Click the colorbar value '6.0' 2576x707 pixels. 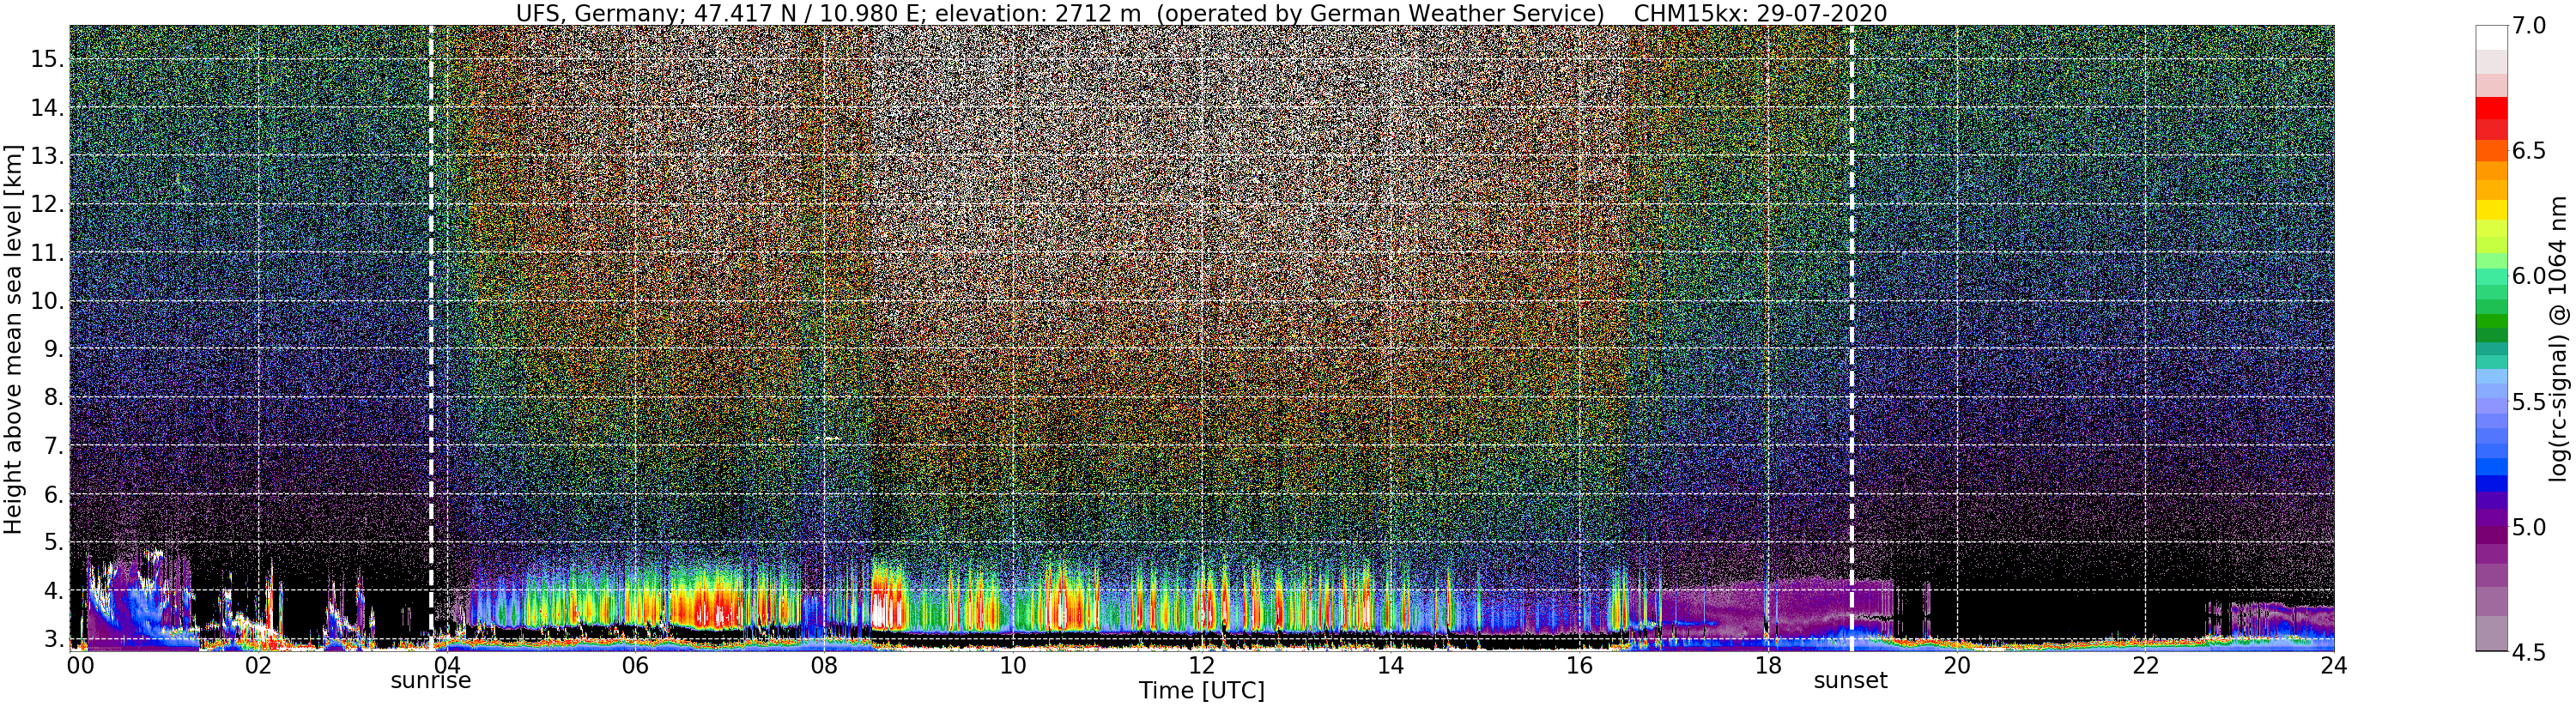tap(2528, 276)
